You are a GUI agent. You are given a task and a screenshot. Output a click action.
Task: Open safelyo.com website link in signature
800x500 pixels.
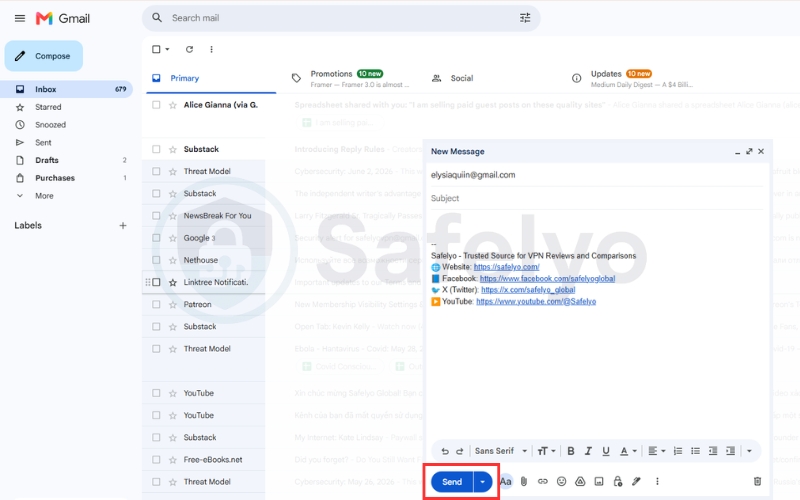(x=506, y=267)
